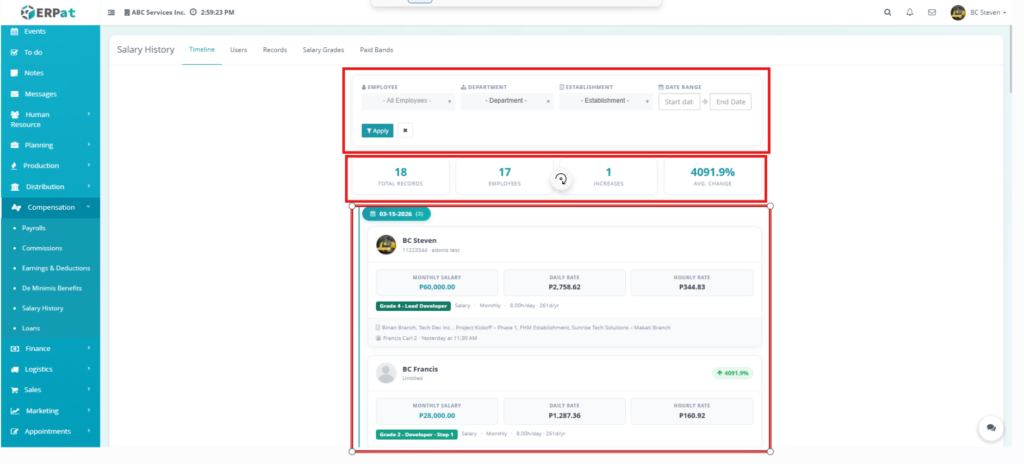
Task: Click the circular refresh arrow icon
Action: click(561, 179)
